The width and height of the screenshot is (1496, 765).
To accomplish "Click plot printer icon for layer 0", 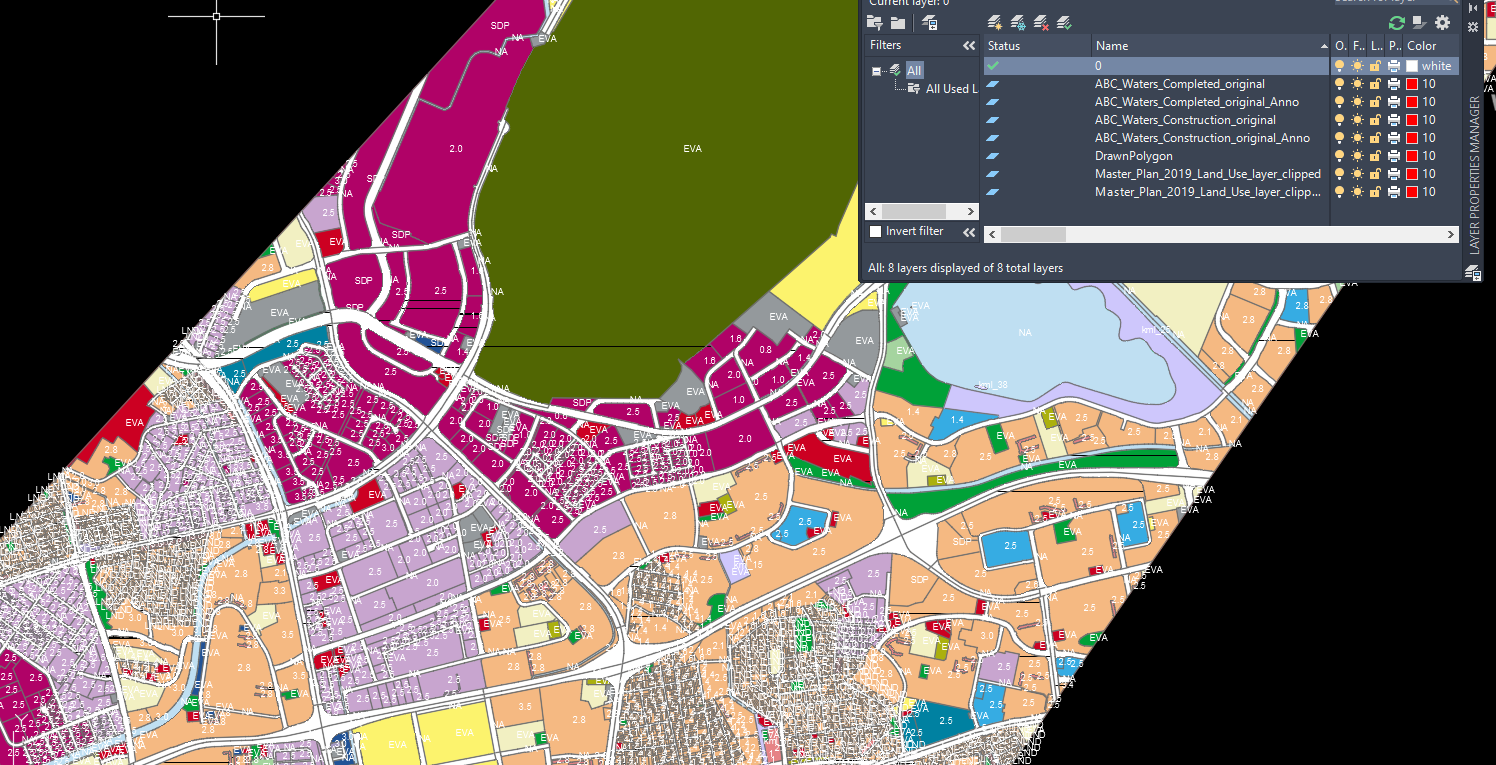I will pyautogui.click(x=1394, y=66).
